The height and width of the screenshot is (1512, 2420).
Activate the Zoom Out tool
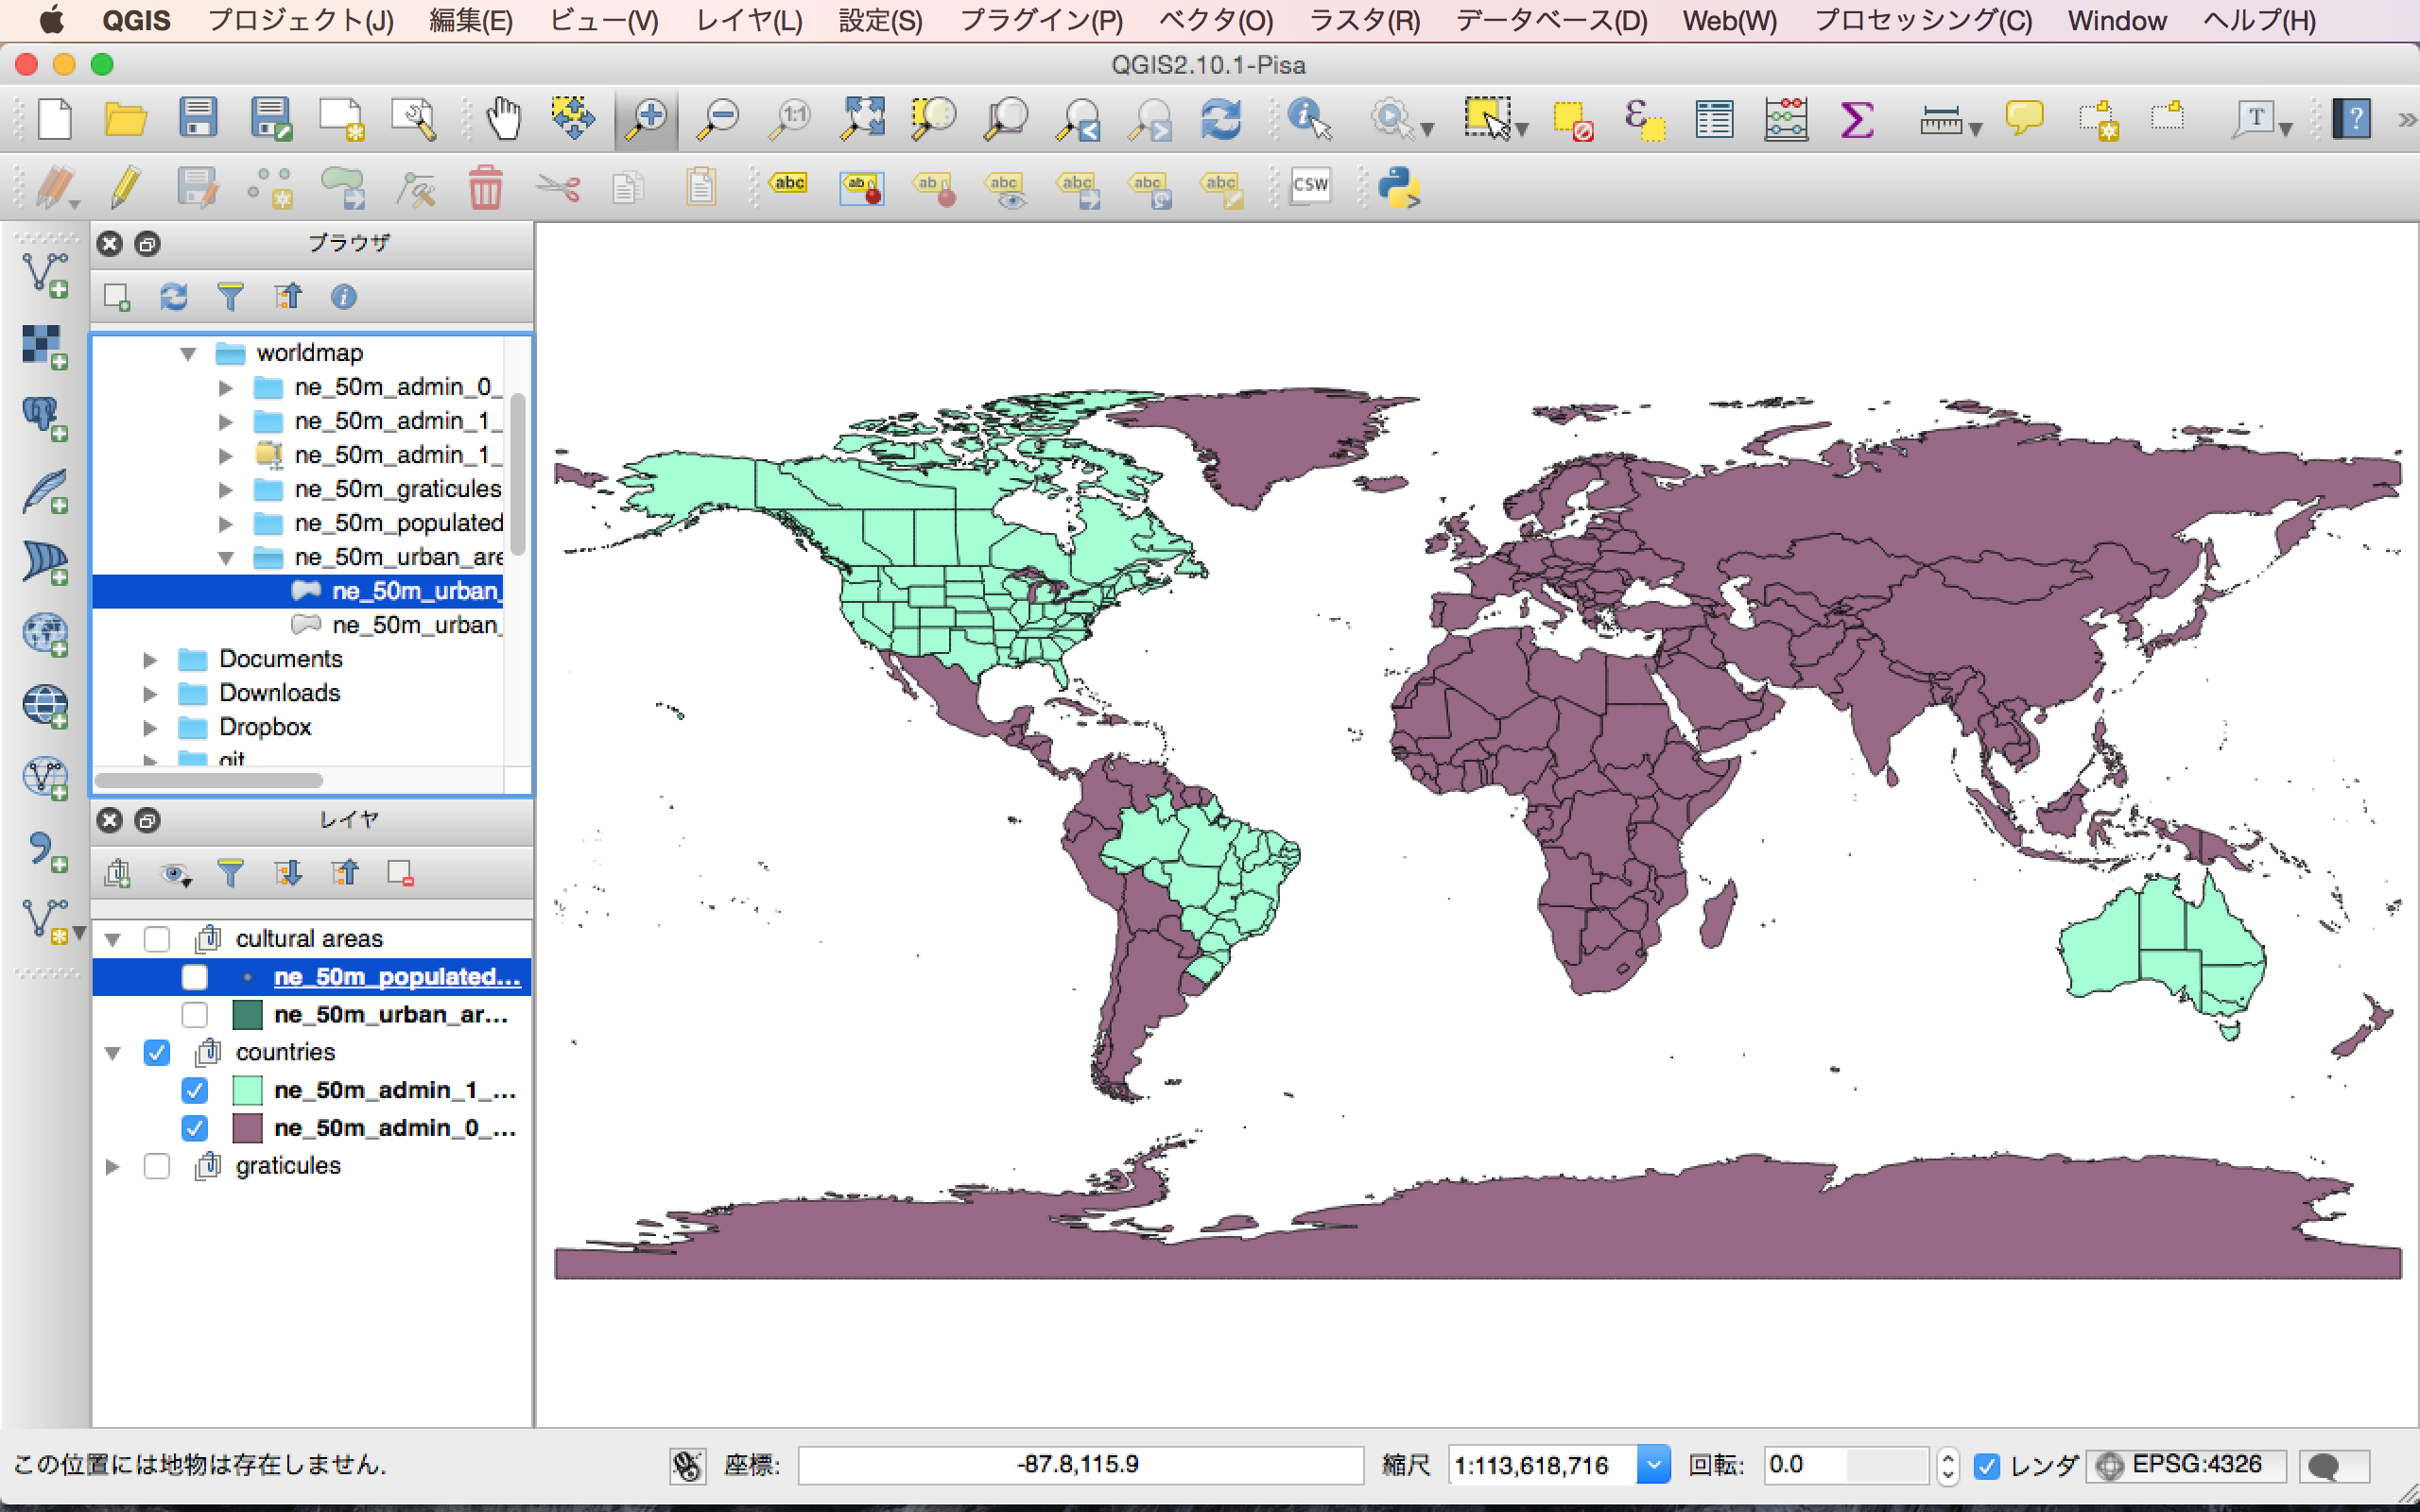[718, 119]
